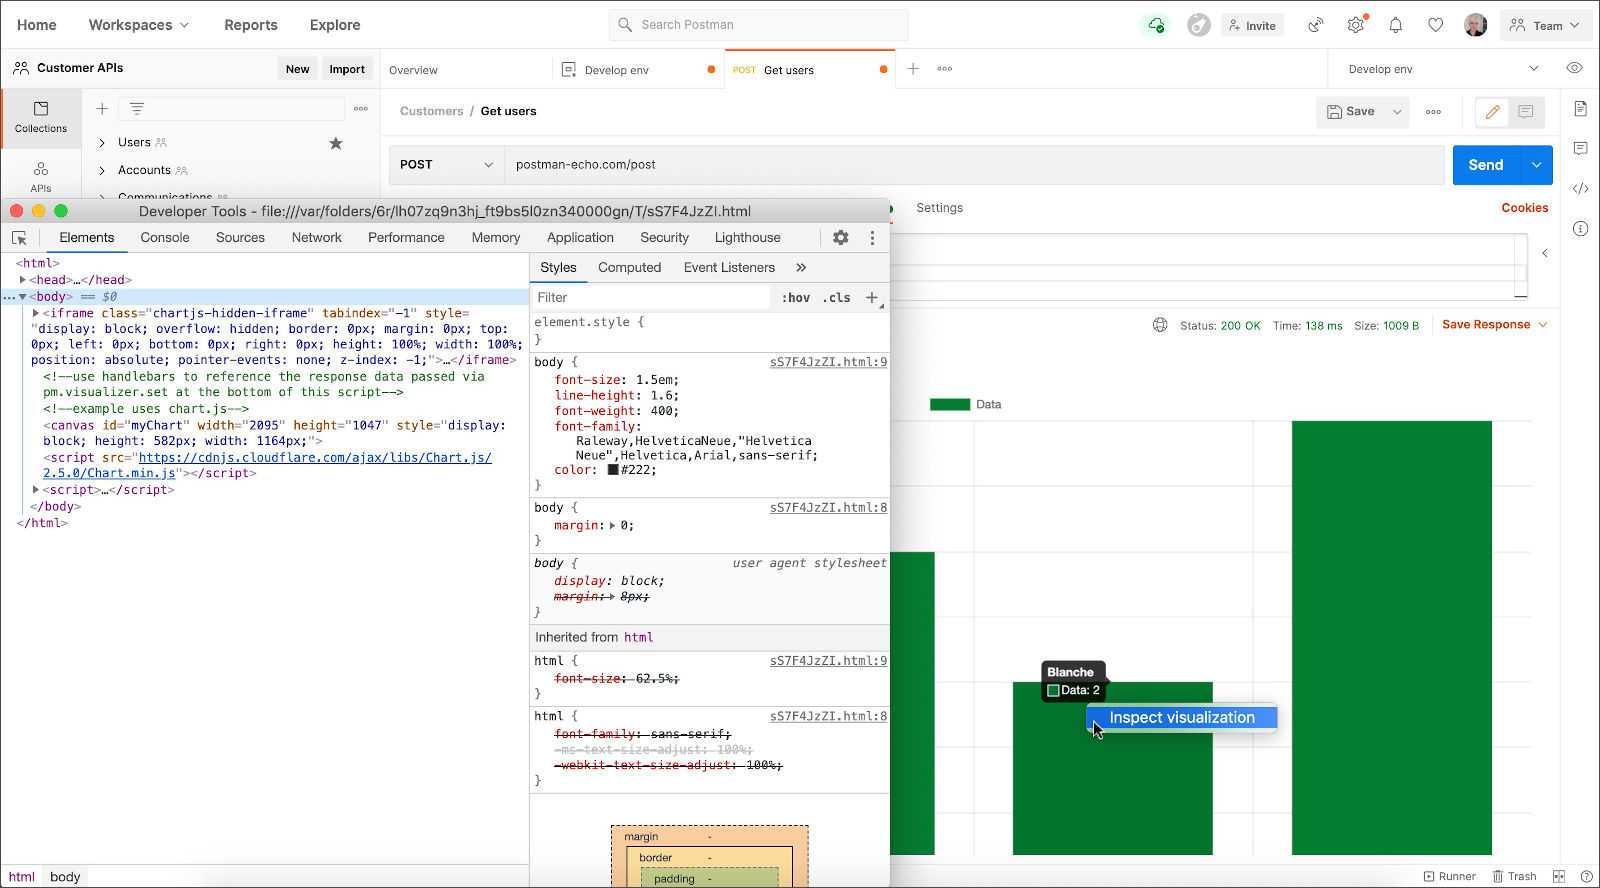Click the #222 color swatch in styles
This screenshot has width=1600, height=888.
(613, 470)
